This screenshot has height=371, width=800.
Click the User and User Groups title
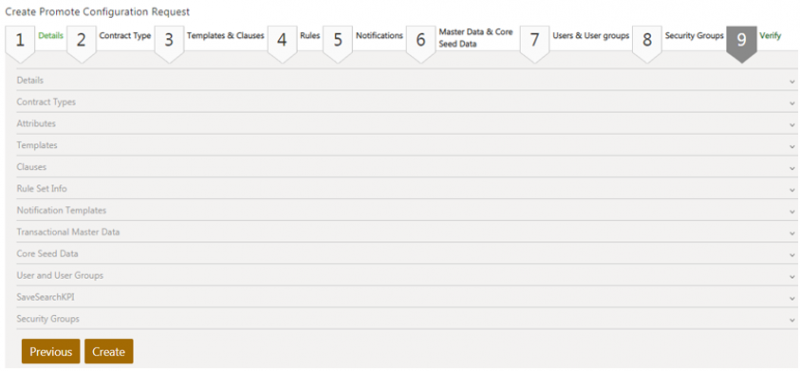(60, 276)
